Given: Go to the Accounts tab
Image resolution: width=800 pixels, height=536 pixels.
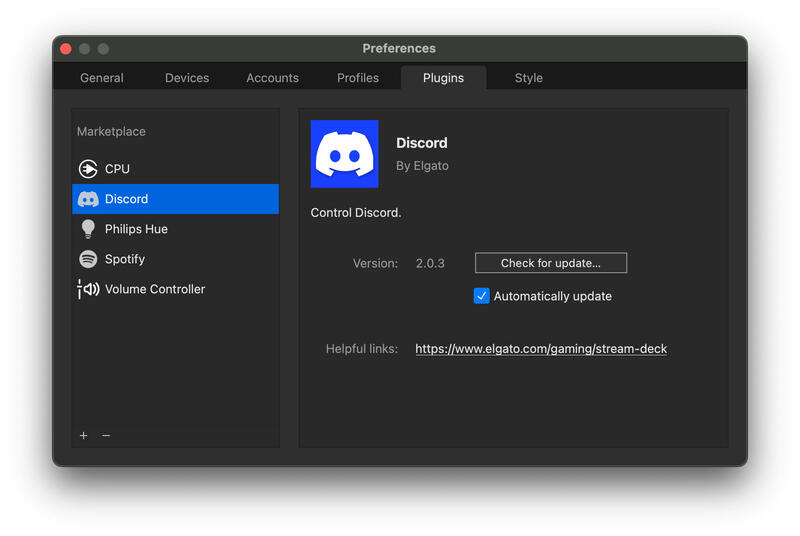Looking at the screenshot, I should coord(272,78).
